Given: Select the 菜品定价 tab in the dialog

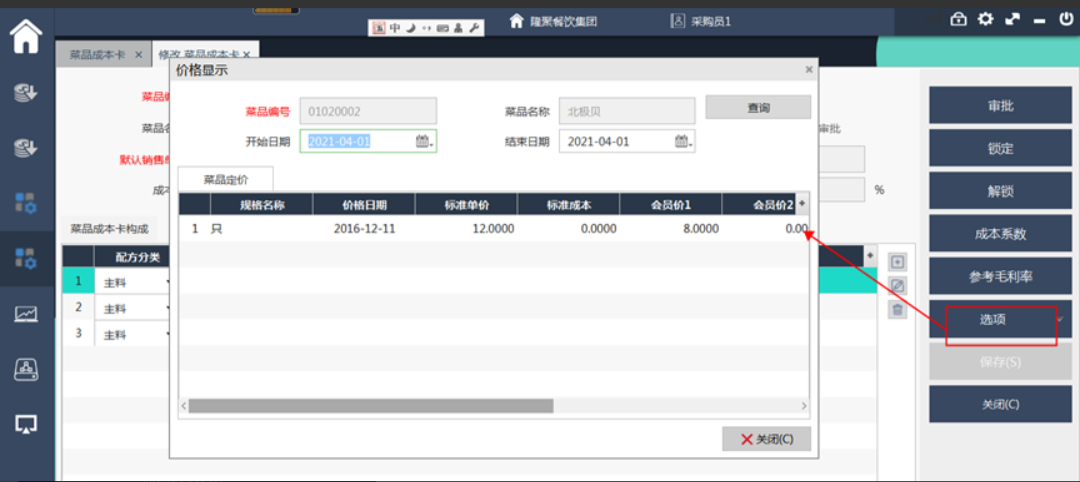Looking at the screenshot, I should pos(225,180).
